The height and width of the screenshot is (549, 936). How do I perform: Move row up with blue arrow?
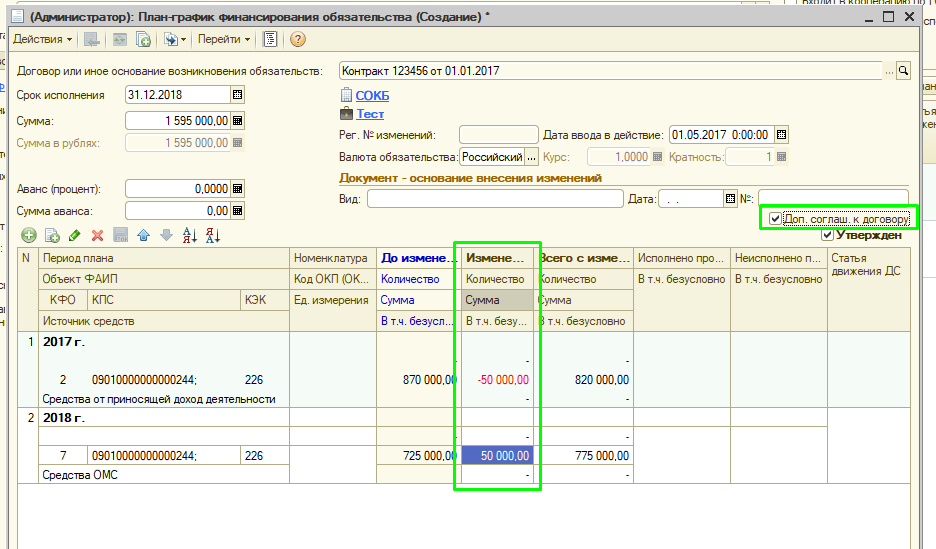(x=143, y=235)
